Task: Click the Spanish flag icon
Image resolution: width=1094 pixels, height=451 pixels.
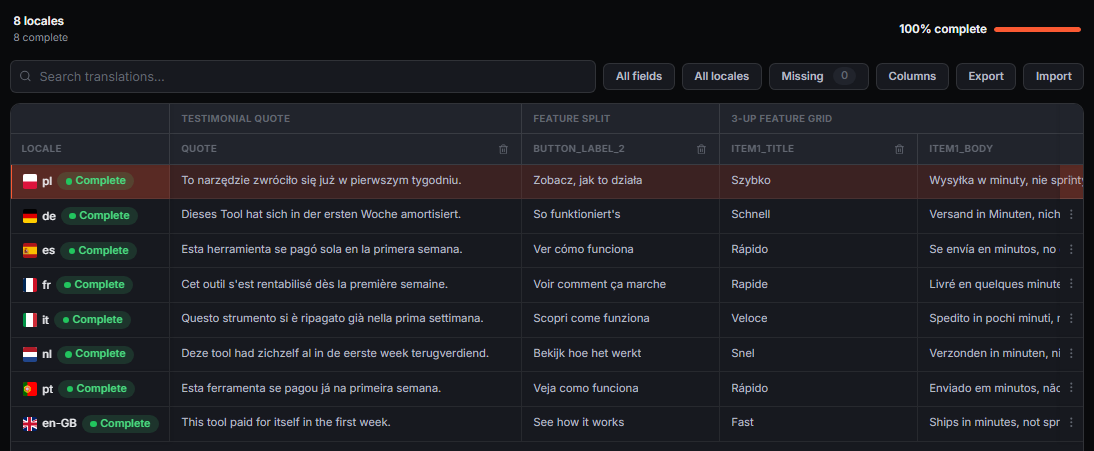Action: [30, 251]
